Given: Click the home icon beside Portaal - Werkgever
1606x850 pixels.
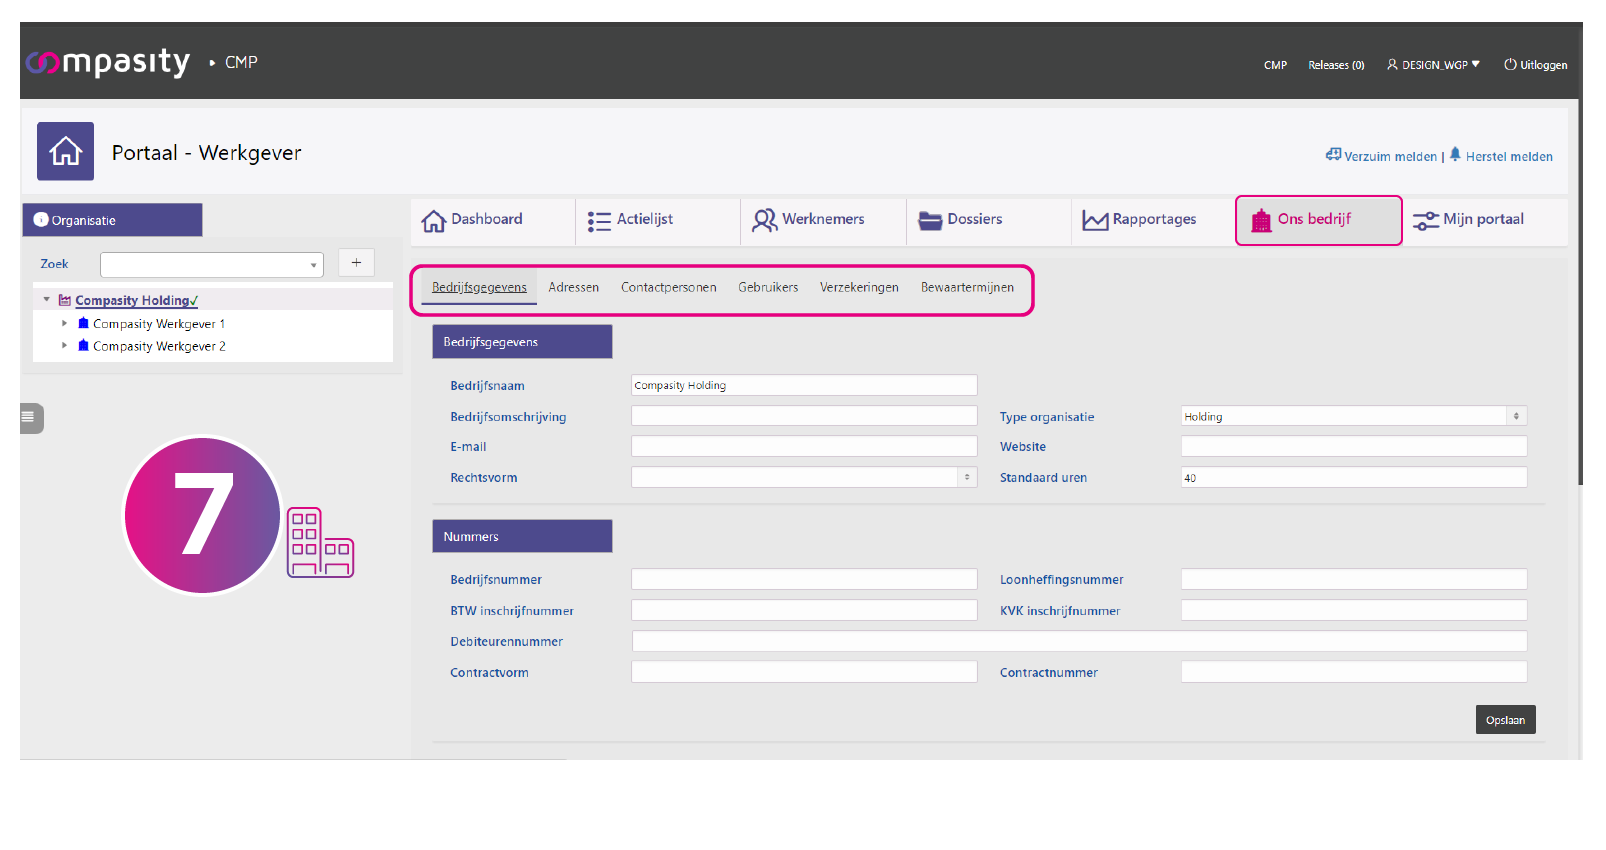Looking at the screenshot, I should (65, 151).
